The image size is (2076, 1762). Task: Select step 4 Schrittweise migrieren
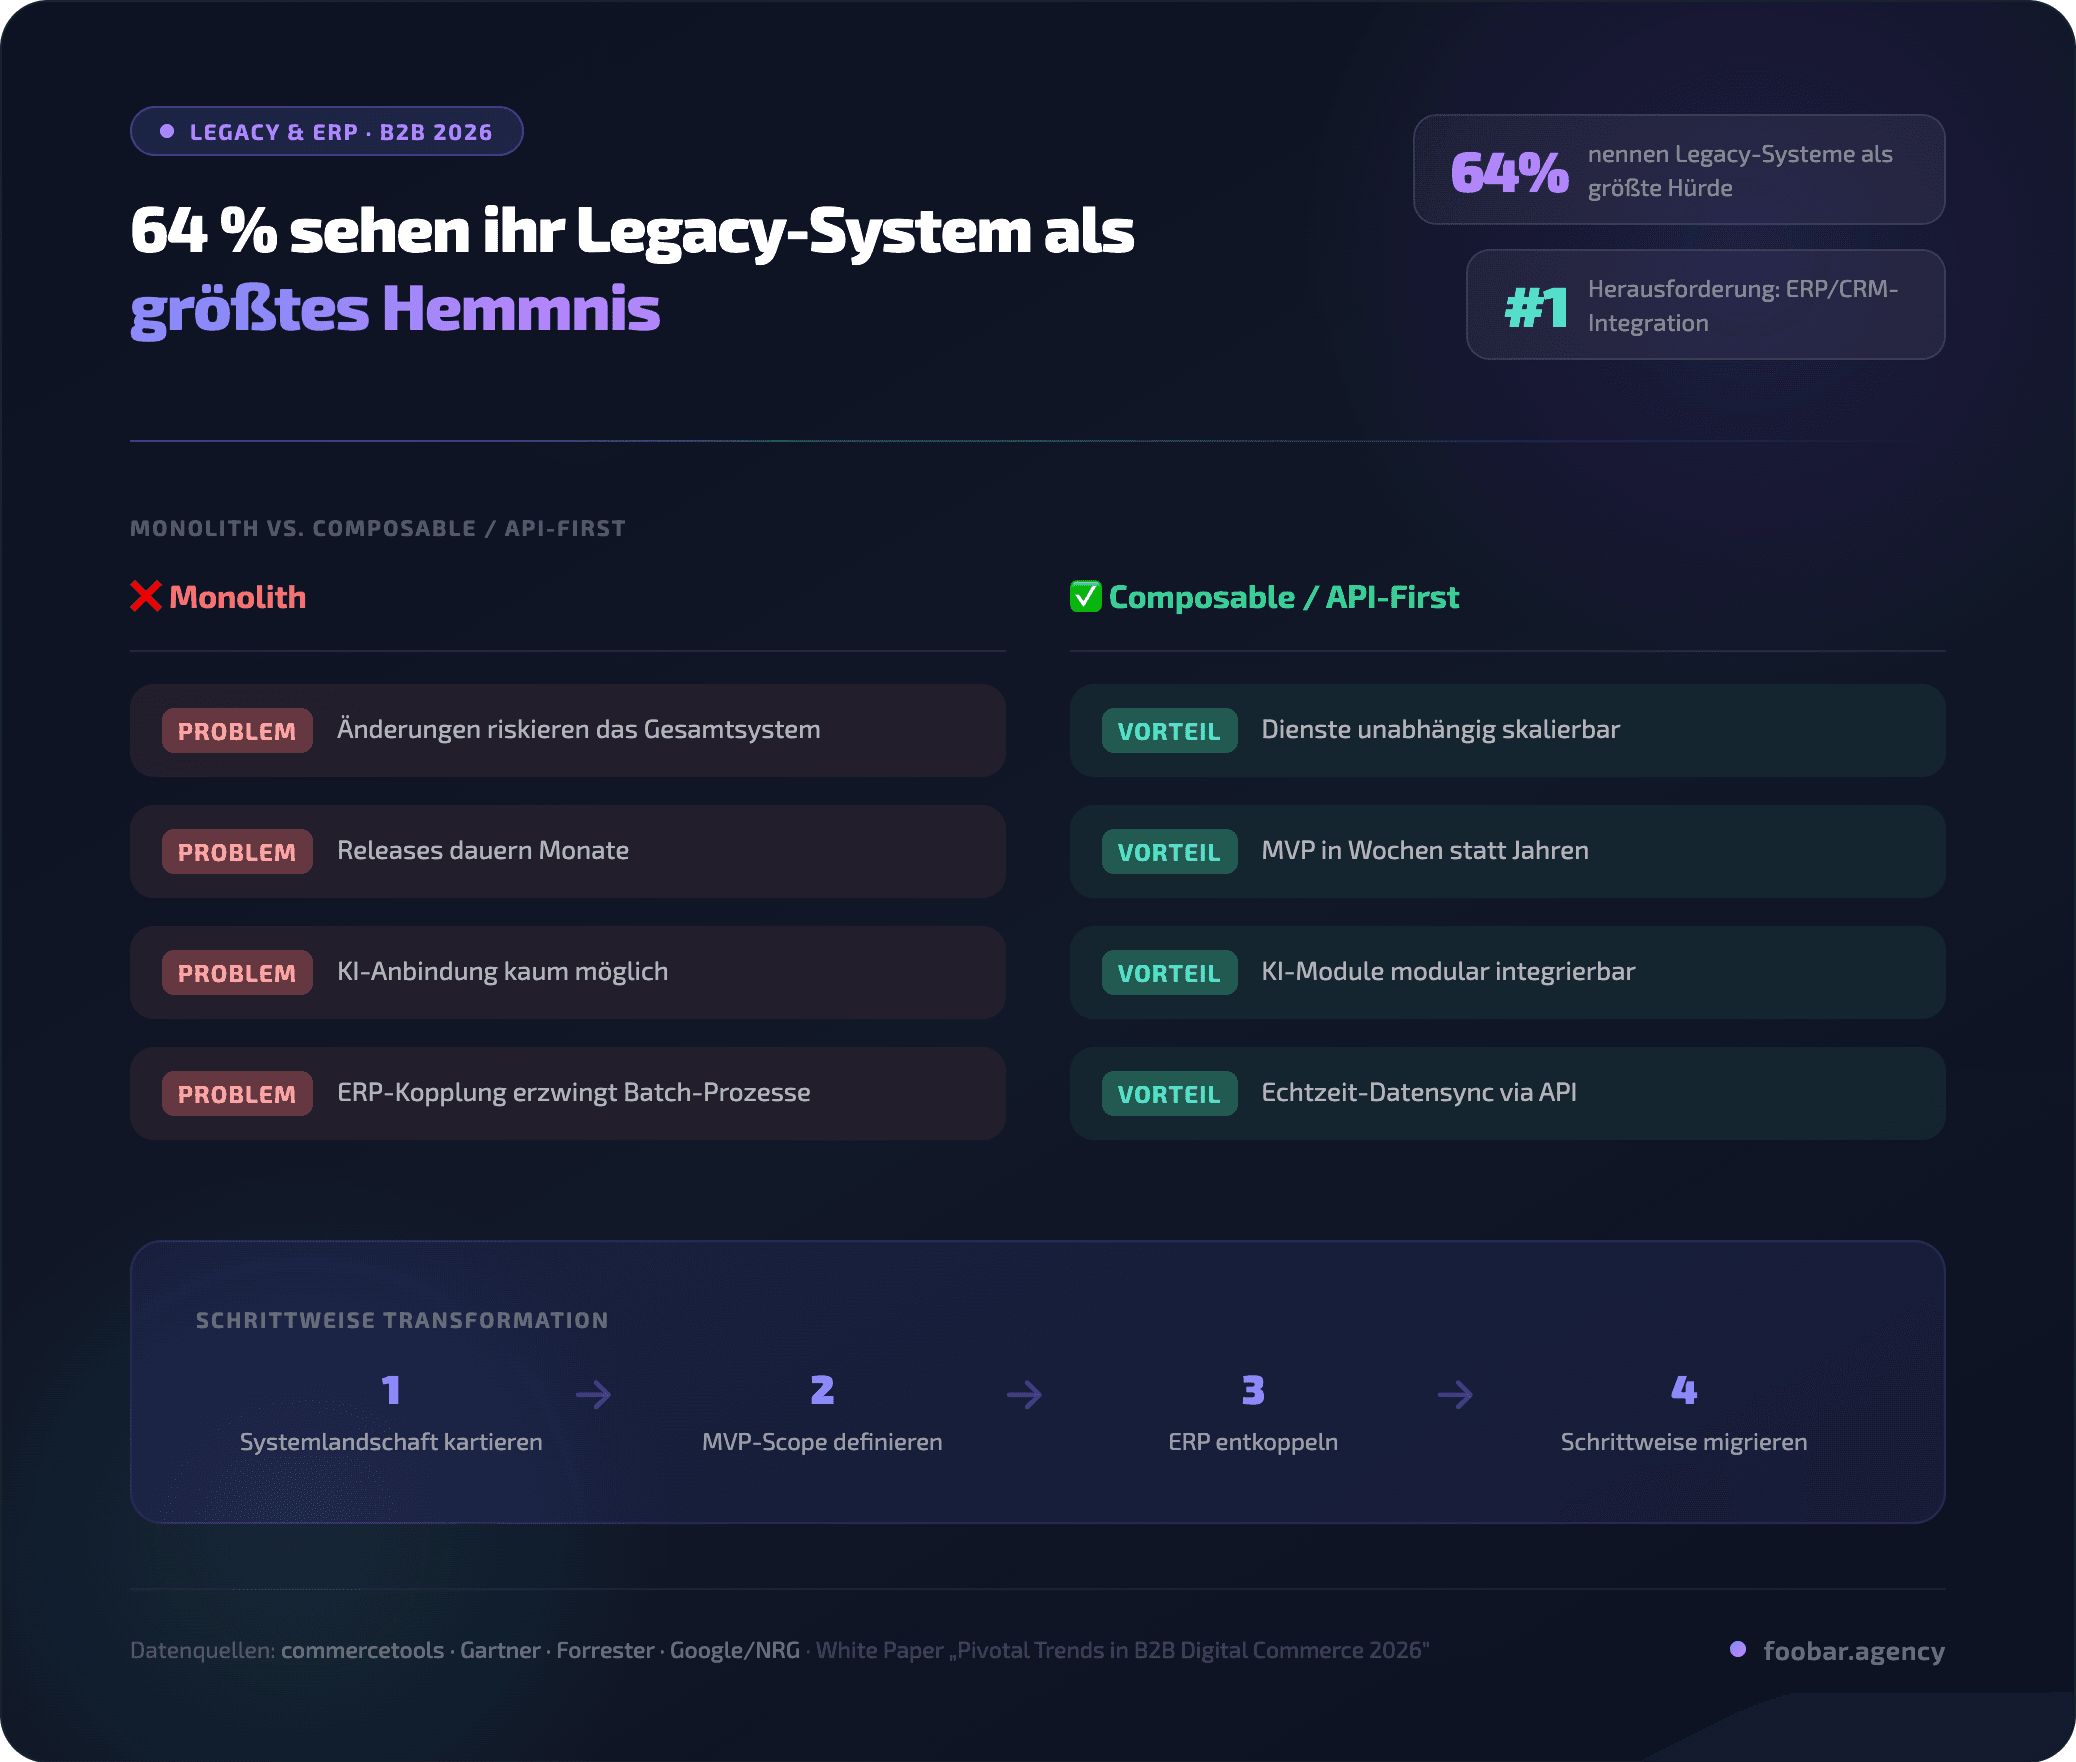click(1683, 1415)
